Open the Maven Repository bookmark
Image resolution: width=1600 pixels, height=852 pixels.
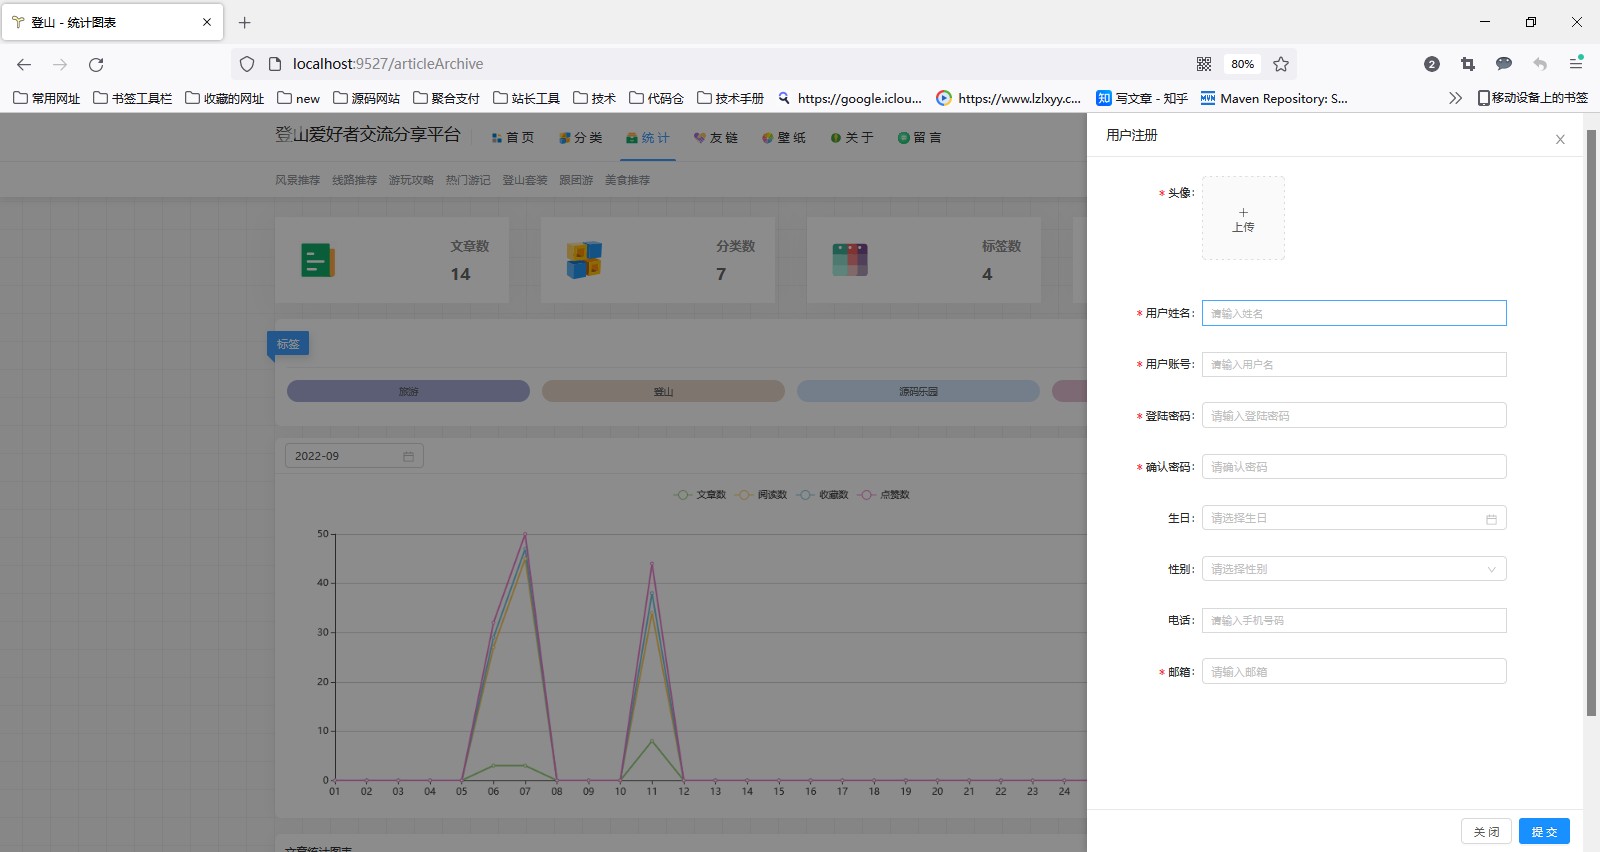click(x=1274, y=98)
